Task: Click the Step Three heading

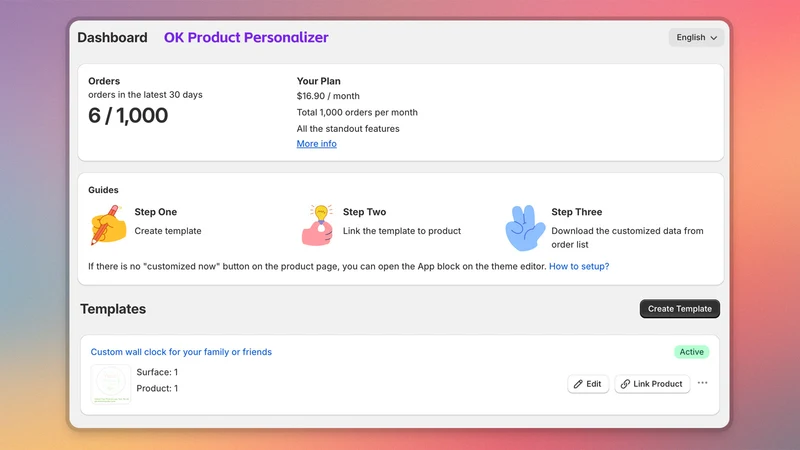Action: 577,212
